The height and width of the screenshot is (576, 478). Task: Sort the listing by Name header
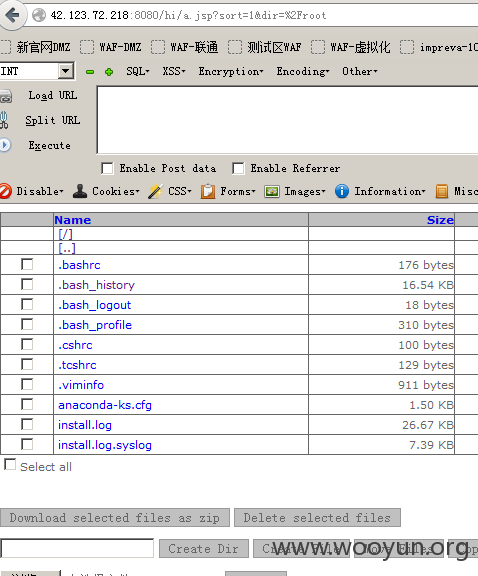73,220
